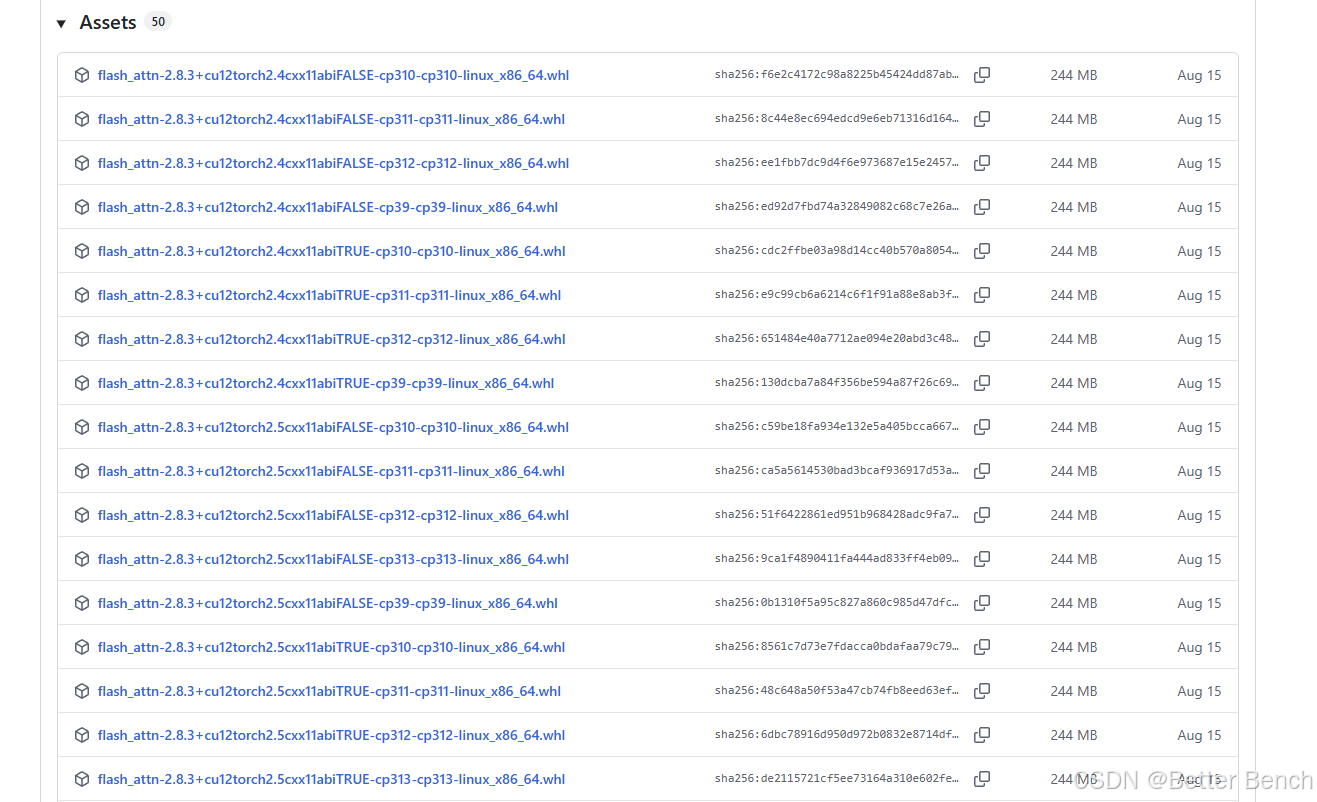Click package icon beside torch2.5 abiTRUE cp310 wheel

pyautogui.click(x=82, y=647)
